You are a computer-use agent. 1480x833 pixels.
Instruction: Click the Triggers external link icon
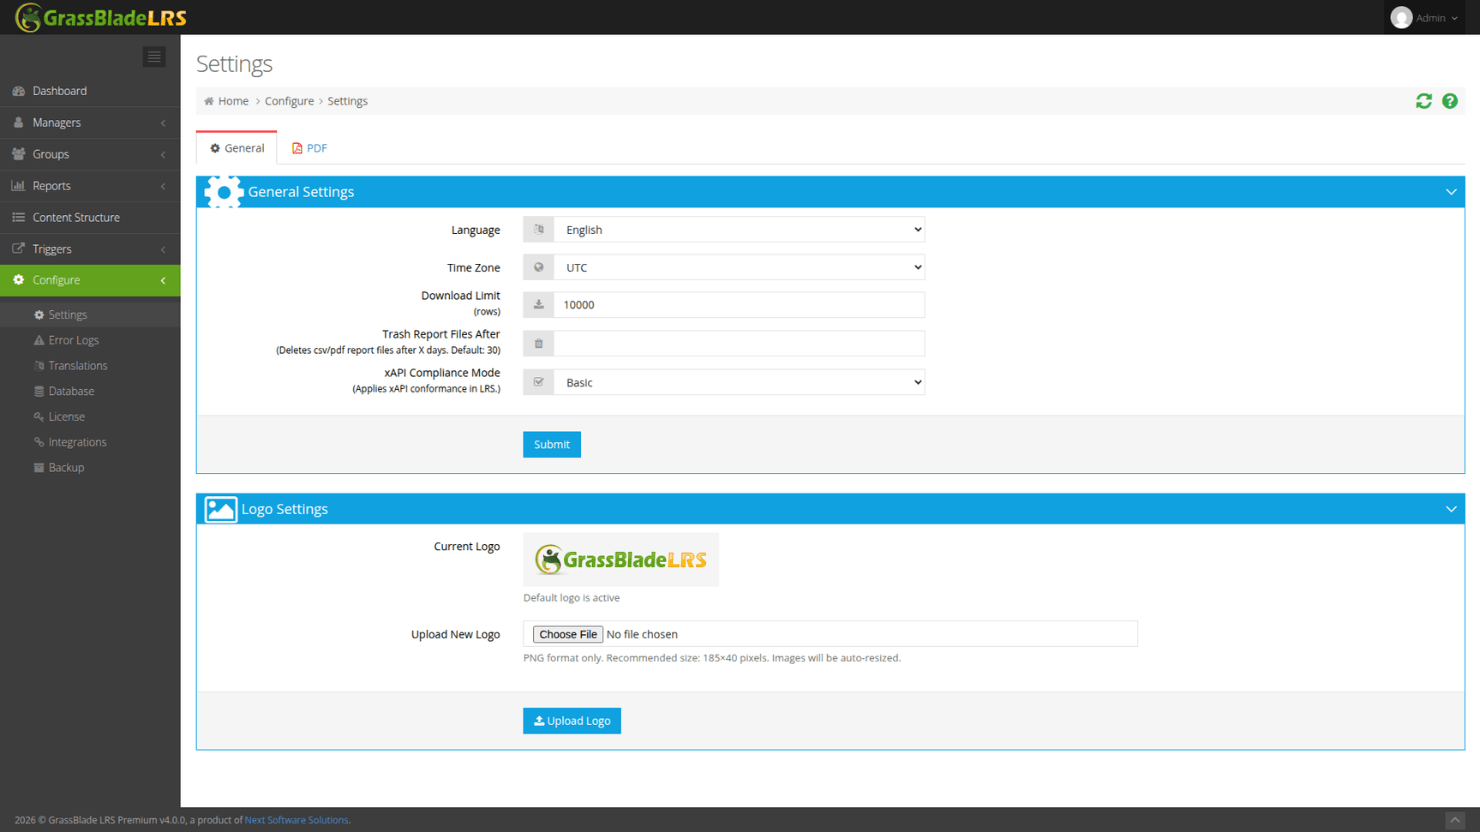(x=19, y=249)
